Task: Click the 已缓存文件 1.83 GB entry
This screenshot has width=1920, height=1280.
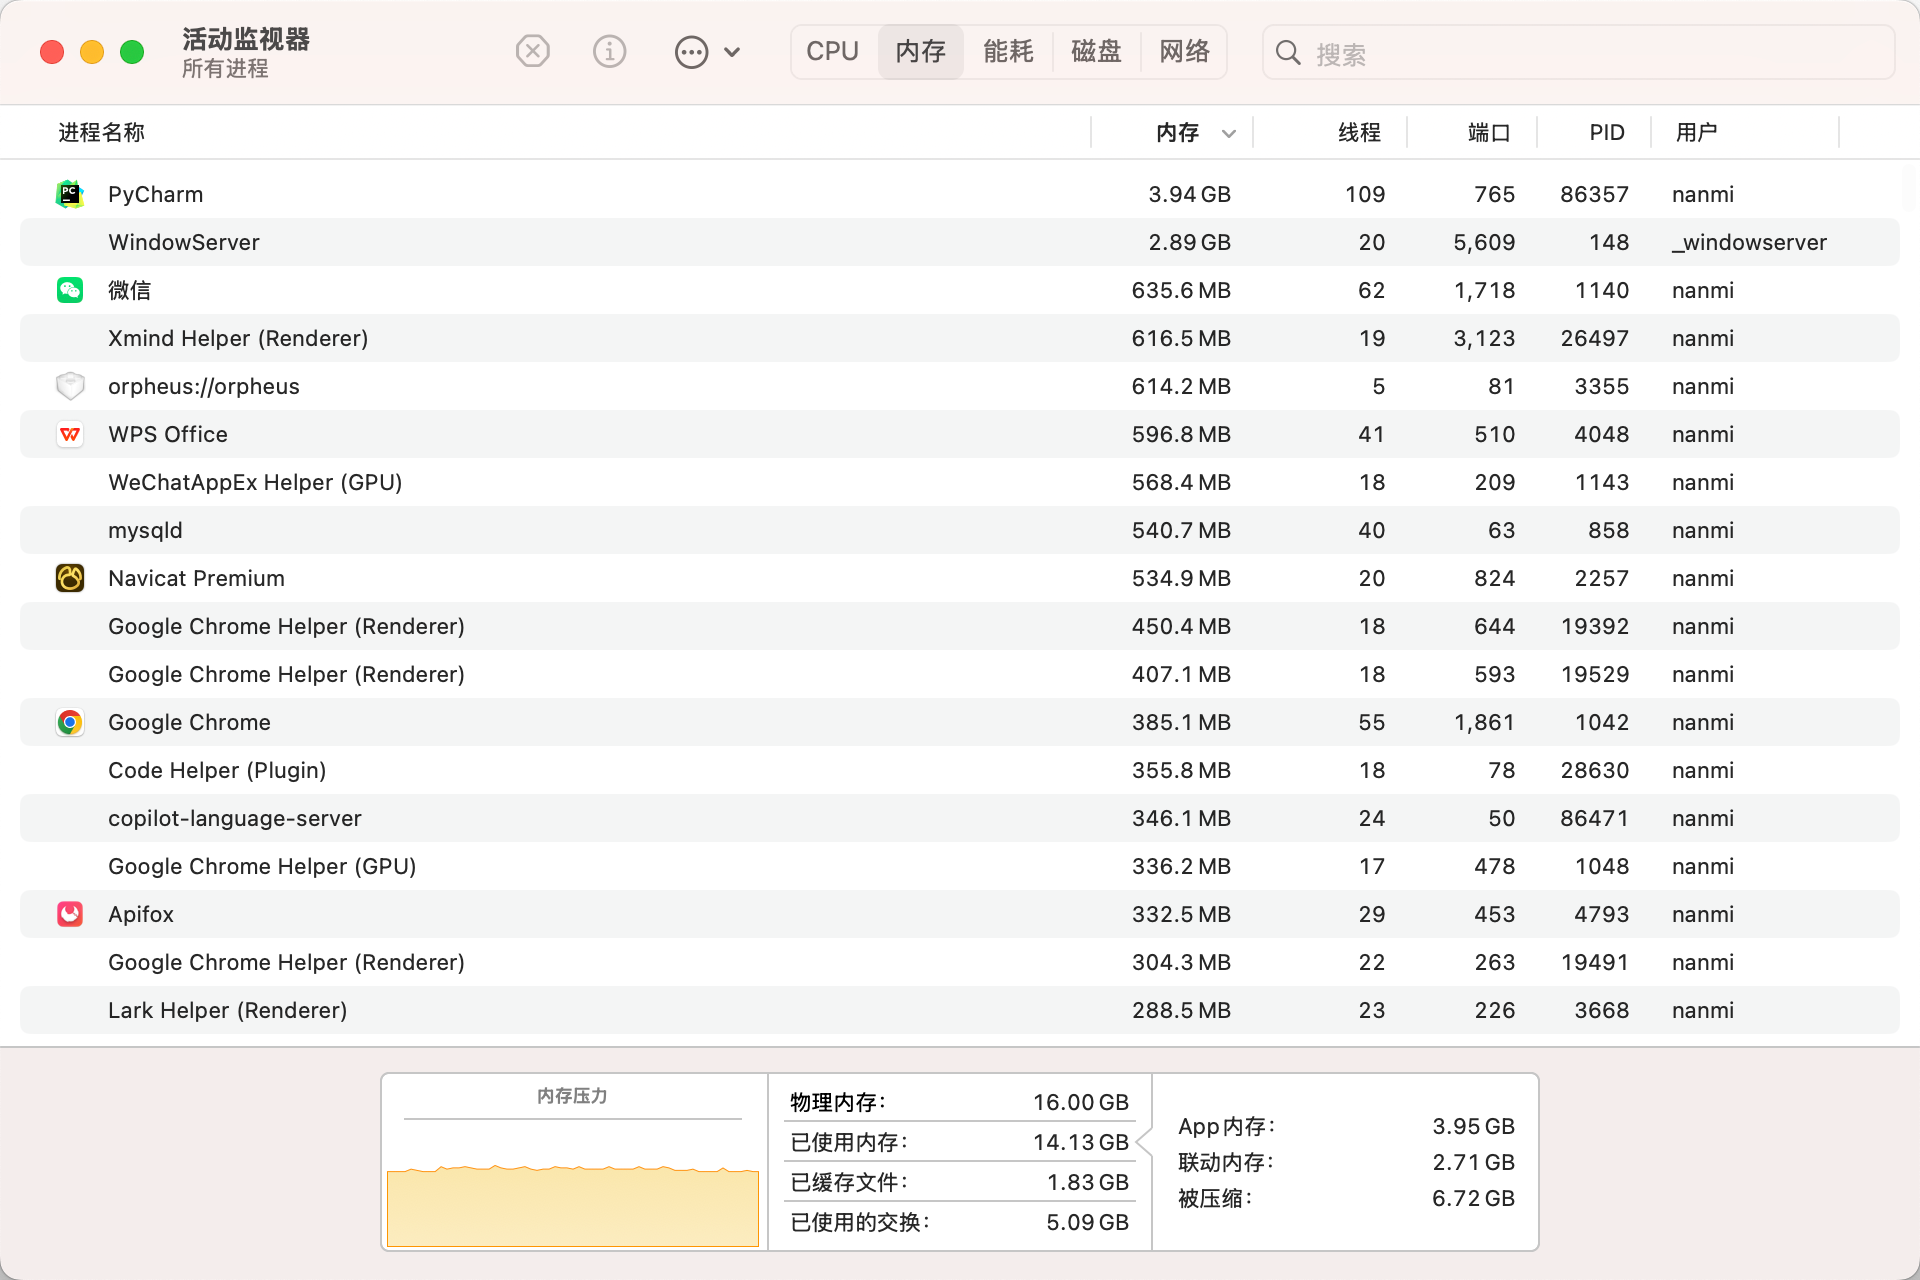Action: click(x=959, y=1182)
